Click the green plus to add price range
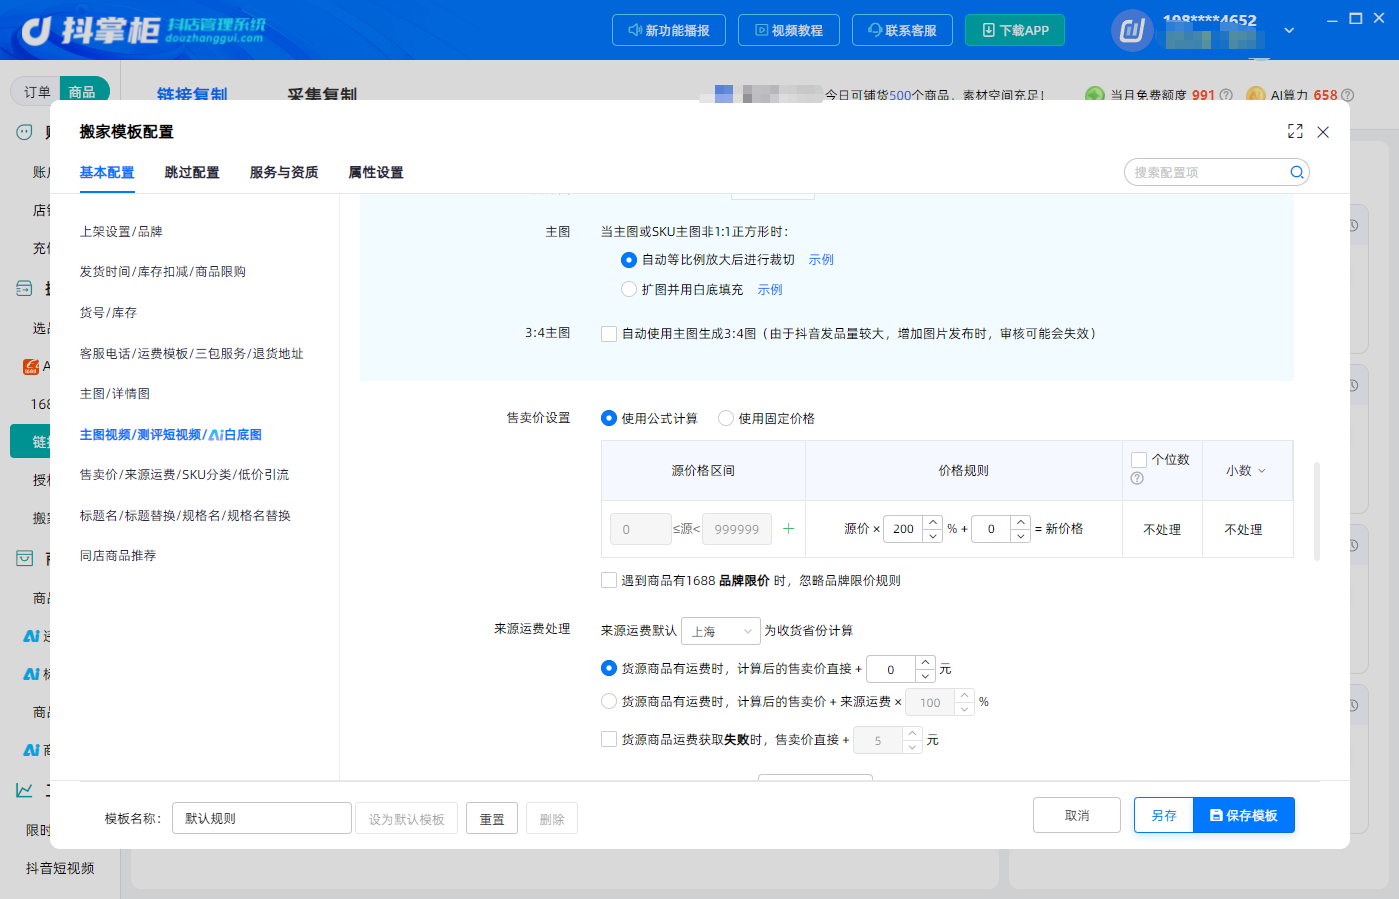The height and width of the screenshot is (899, 1399). pyautogui.click(x=788, y=529)
